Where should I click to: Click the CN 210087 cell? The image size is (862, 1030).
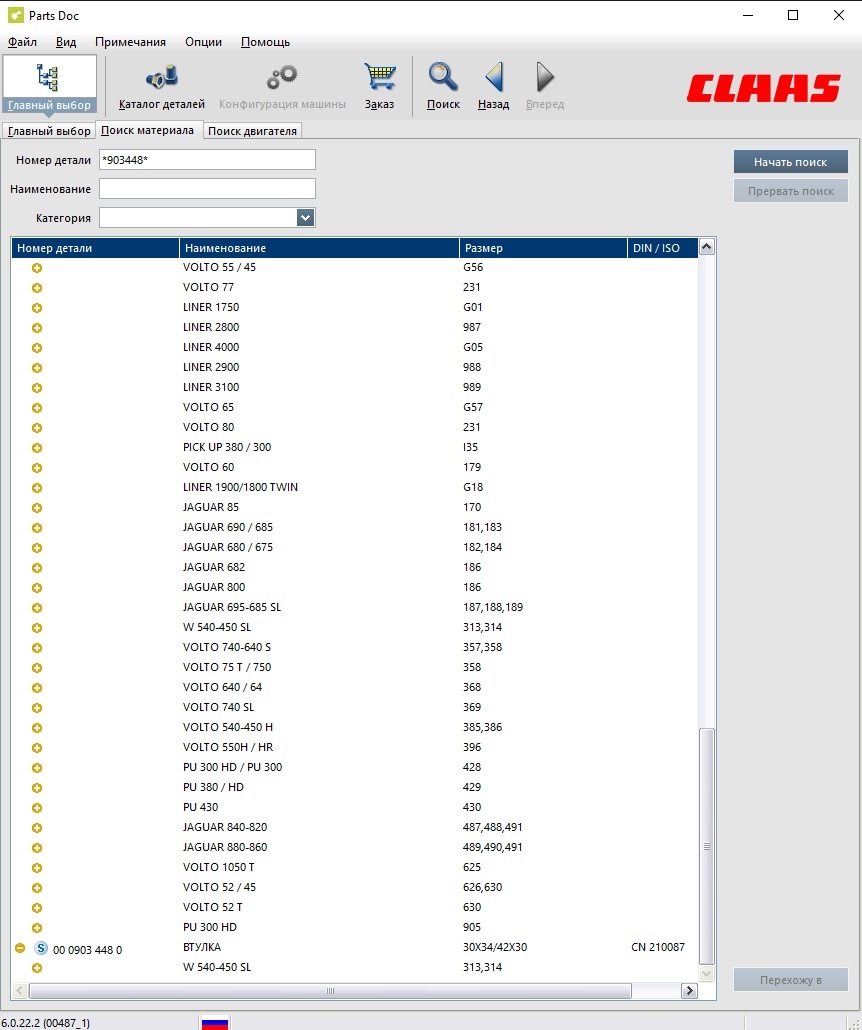pos(658,947)
